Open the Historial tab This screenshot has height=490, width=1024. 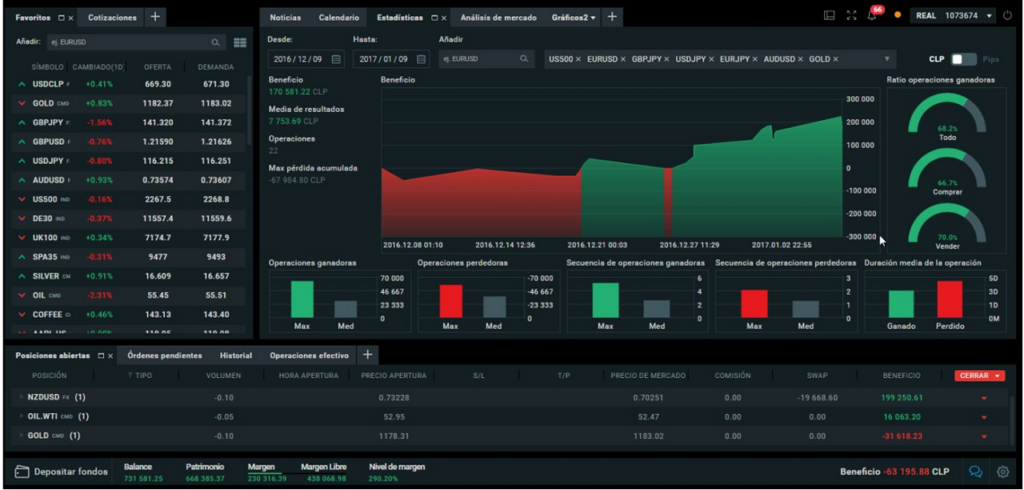235,355
